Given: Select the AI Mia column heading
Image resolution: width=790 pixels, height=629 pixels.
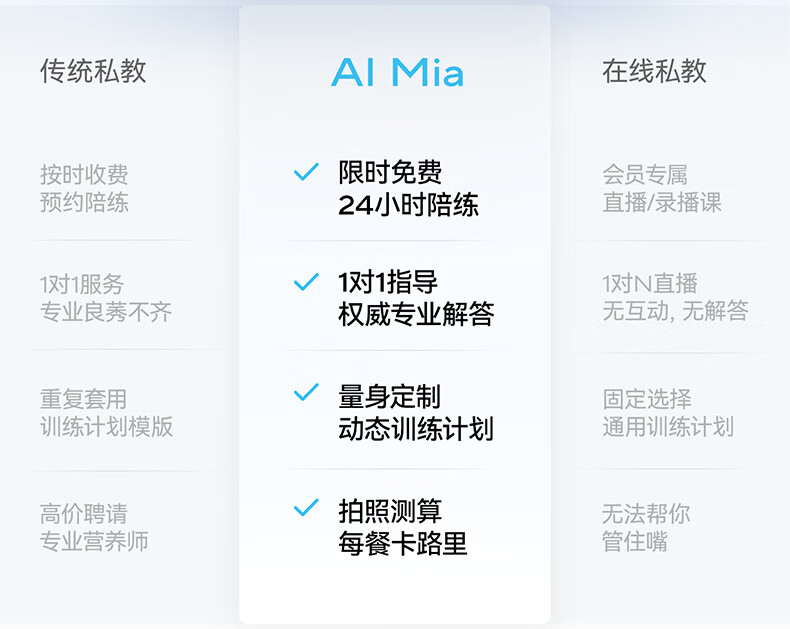Looking at the screenshot, I should coord(397,72).
